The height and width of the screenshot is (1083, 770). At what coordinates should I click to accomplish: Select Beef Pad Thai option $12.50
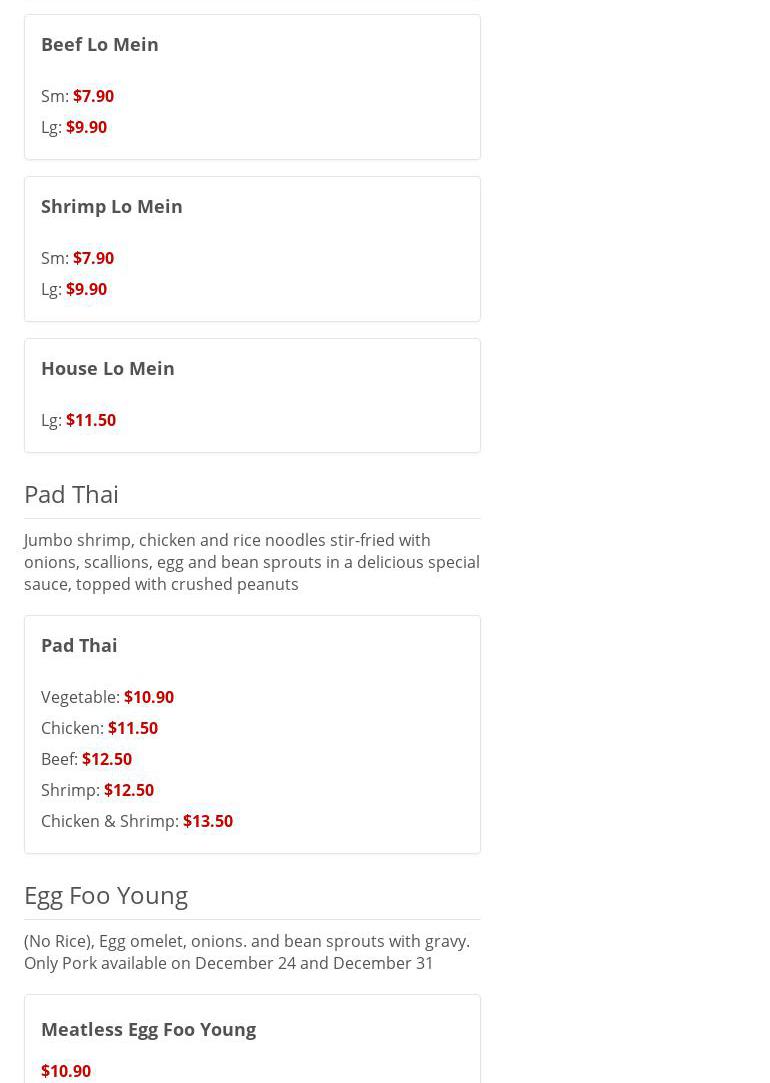pos(106,759)
